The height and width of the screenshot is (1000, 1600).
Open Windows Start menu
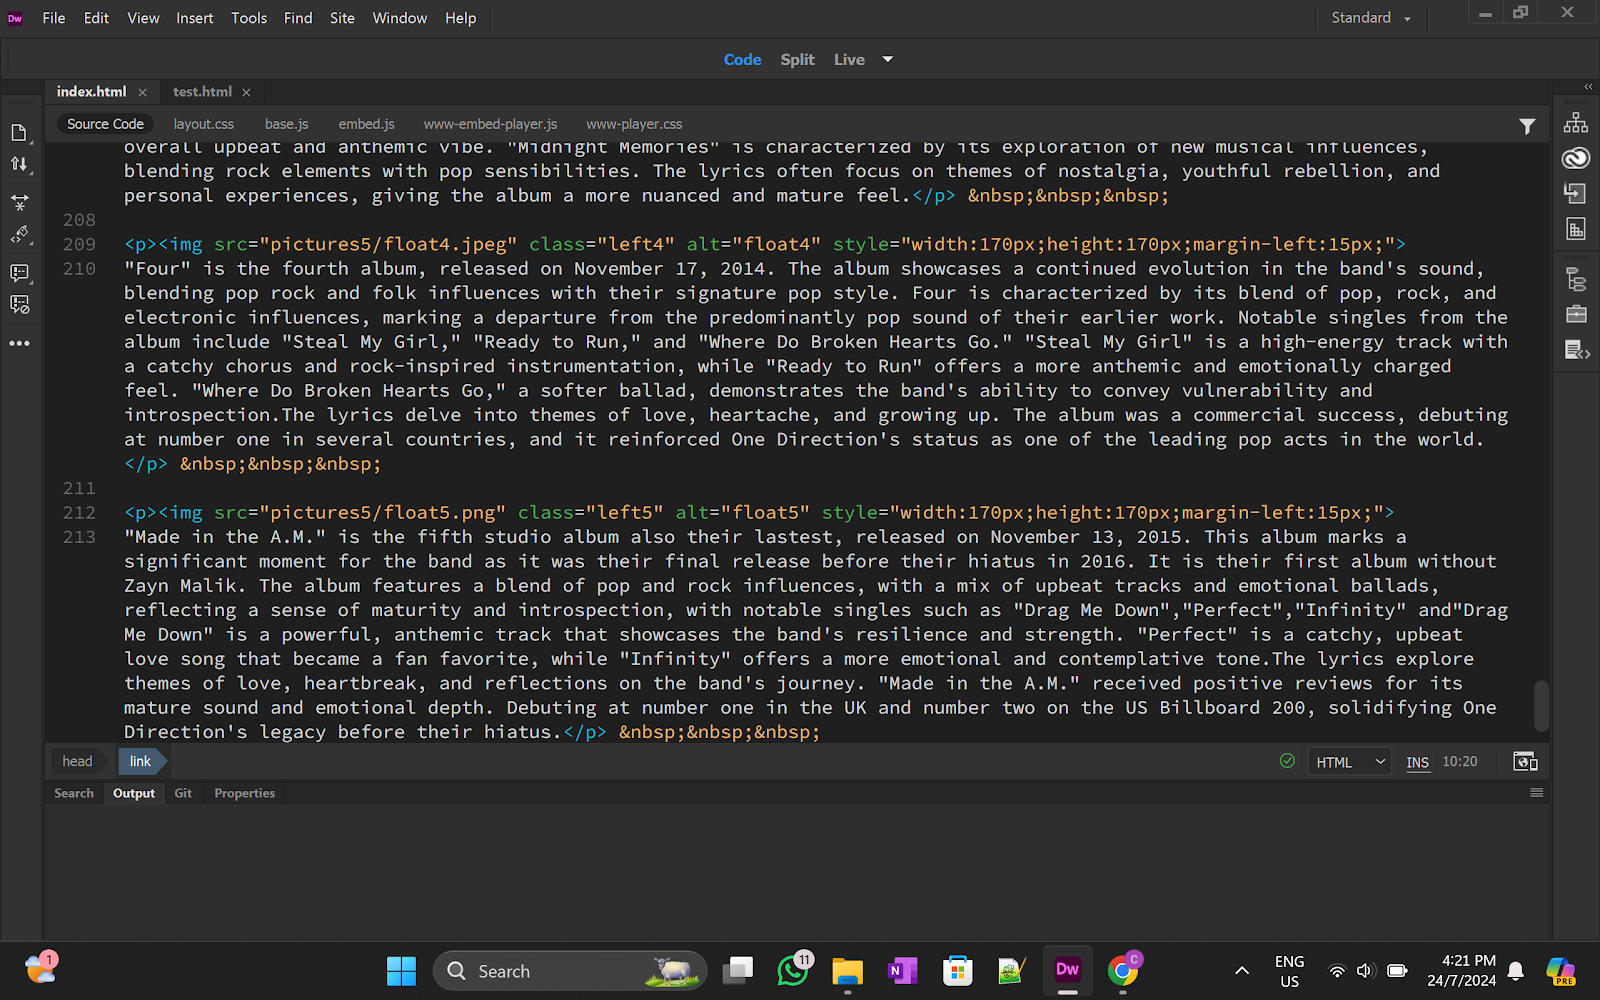tap(401, 971)
